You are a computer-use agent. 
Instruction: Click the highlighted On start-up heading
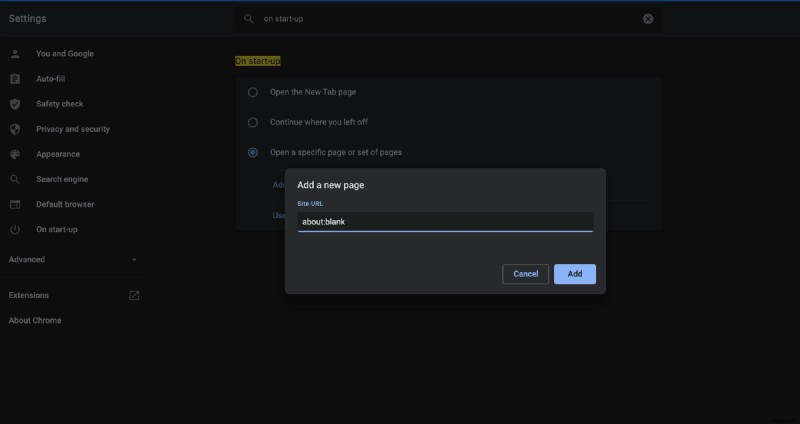pos(258,61)
